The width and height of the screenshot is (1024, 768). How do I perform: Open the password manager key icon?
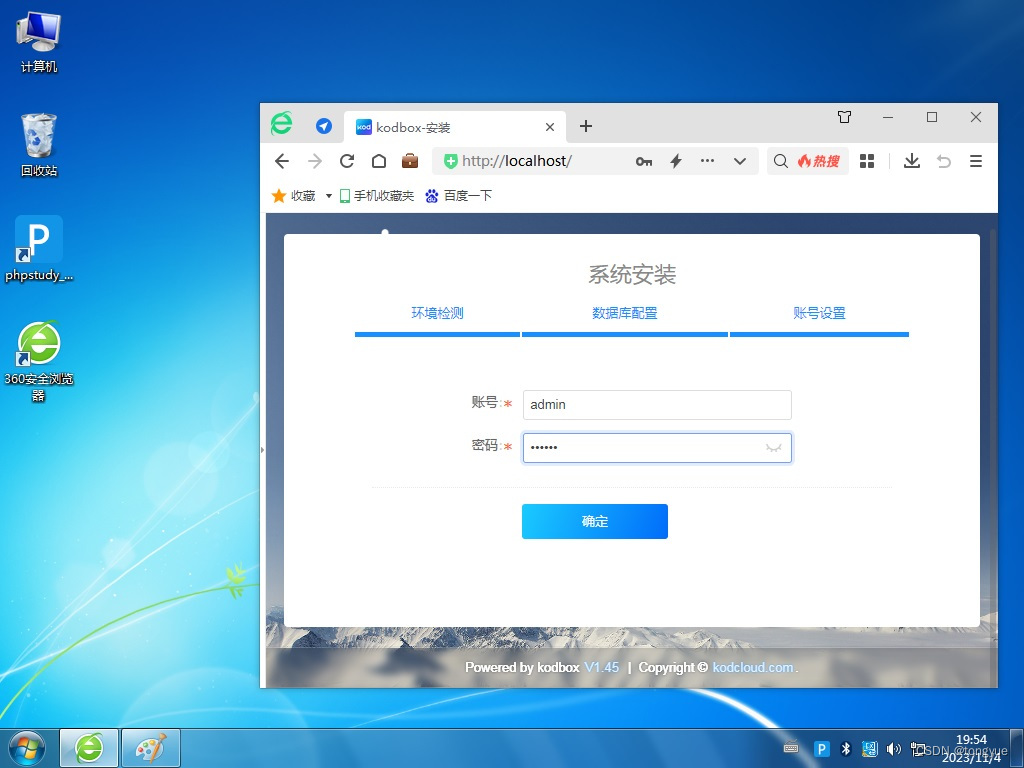pyautogui.click(x=644, y=161)
